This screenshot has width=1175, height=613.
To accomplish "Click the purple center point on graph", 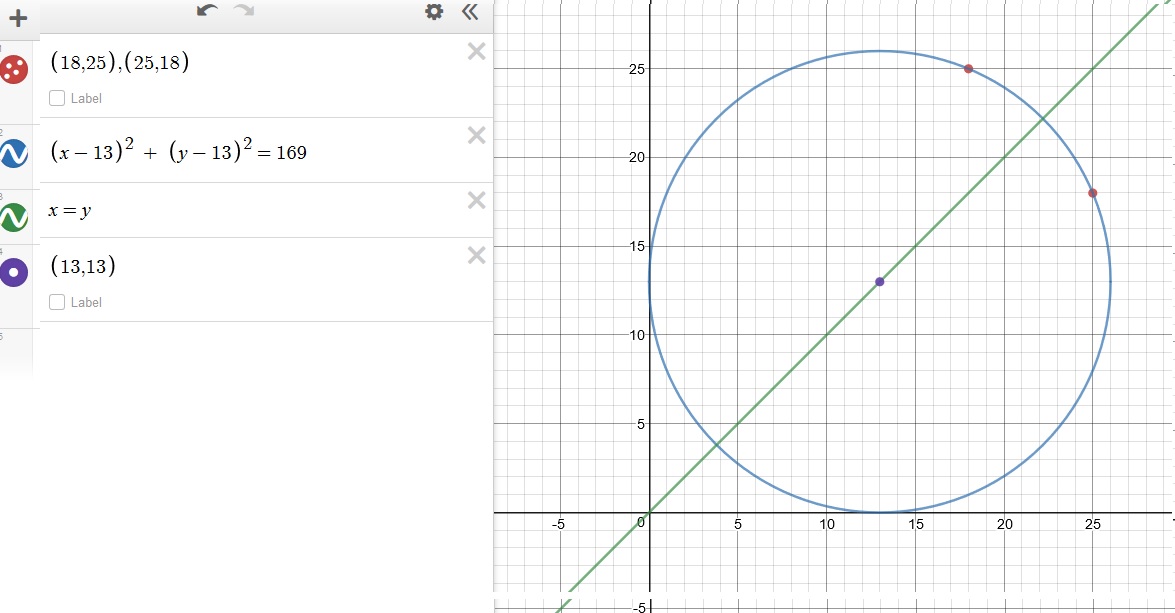I will [879, 282].
